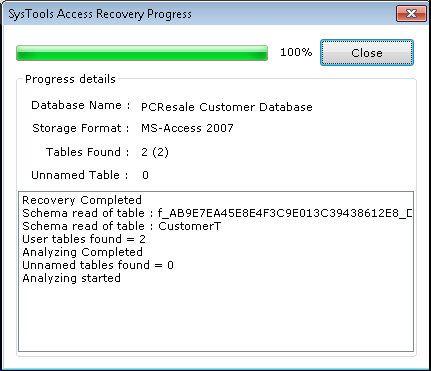Select the "Analyzing Completed" log line

(x=82, y=252)
